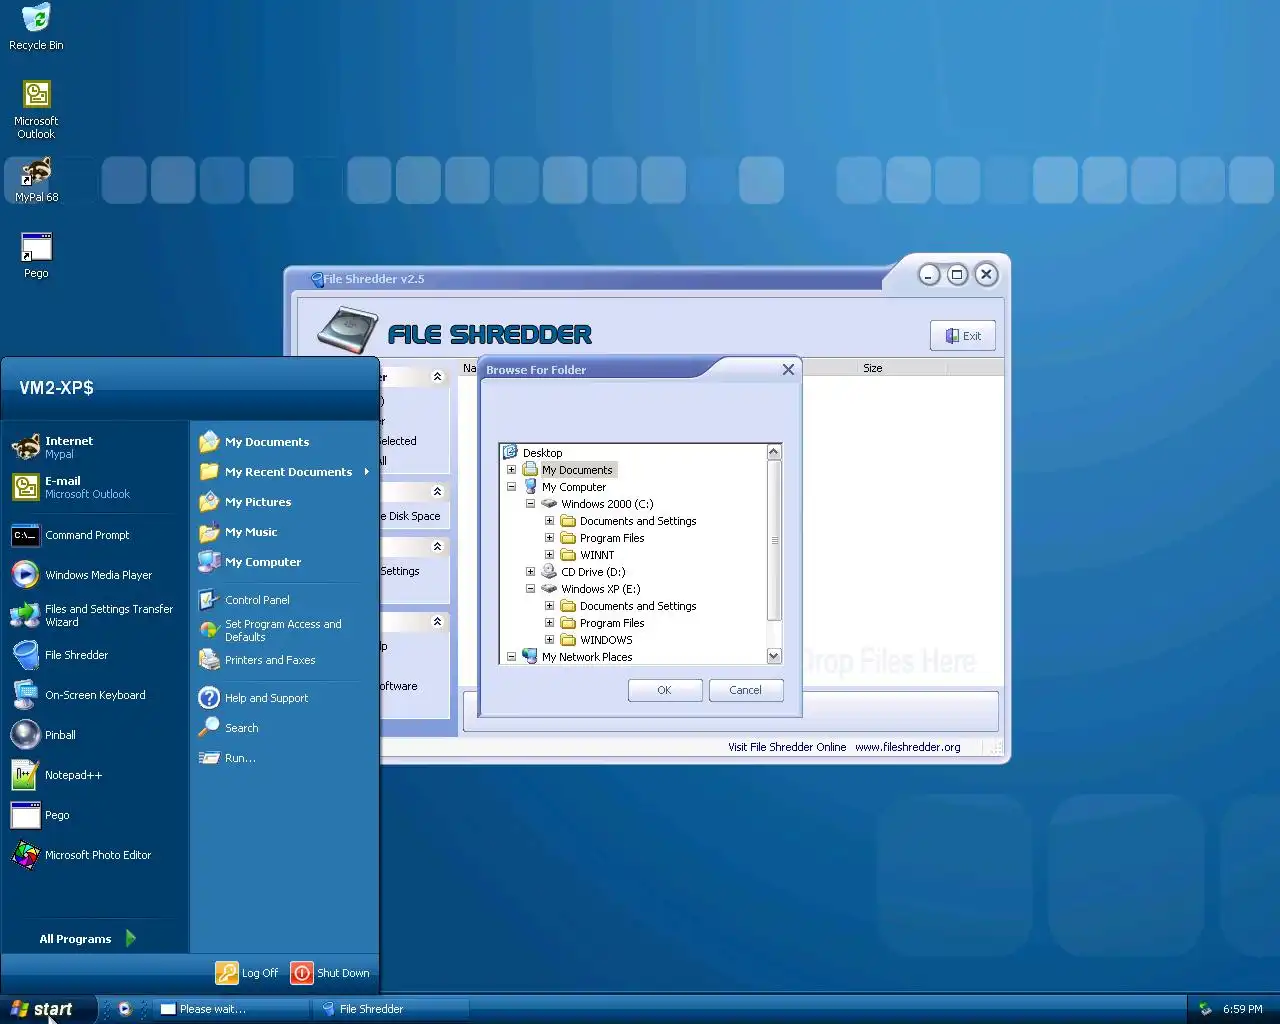Click folder tree scrollbar up arrow
1280x1024 pixels.
pyautogui.click(x=773, y=452)
